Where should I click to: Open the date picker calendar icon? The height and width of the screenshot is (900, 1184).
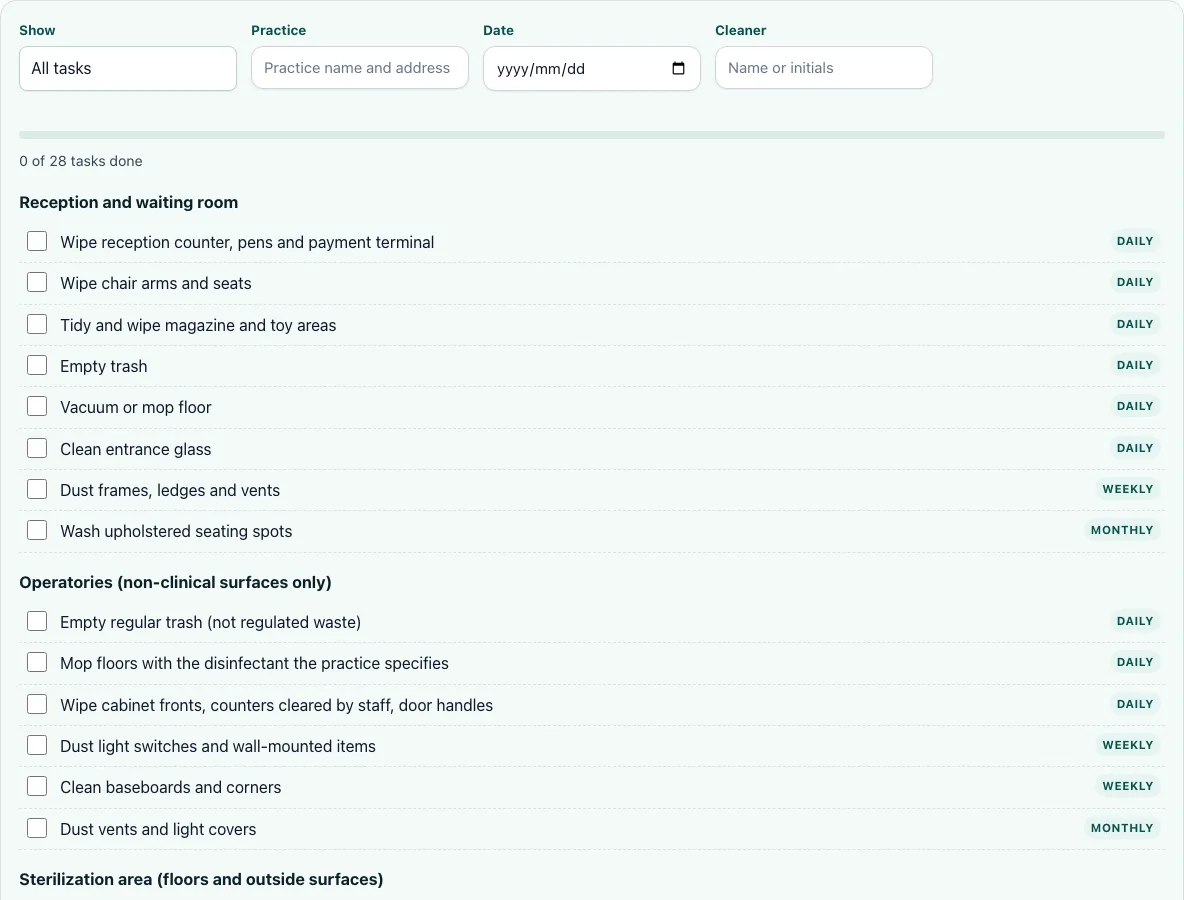678,68
